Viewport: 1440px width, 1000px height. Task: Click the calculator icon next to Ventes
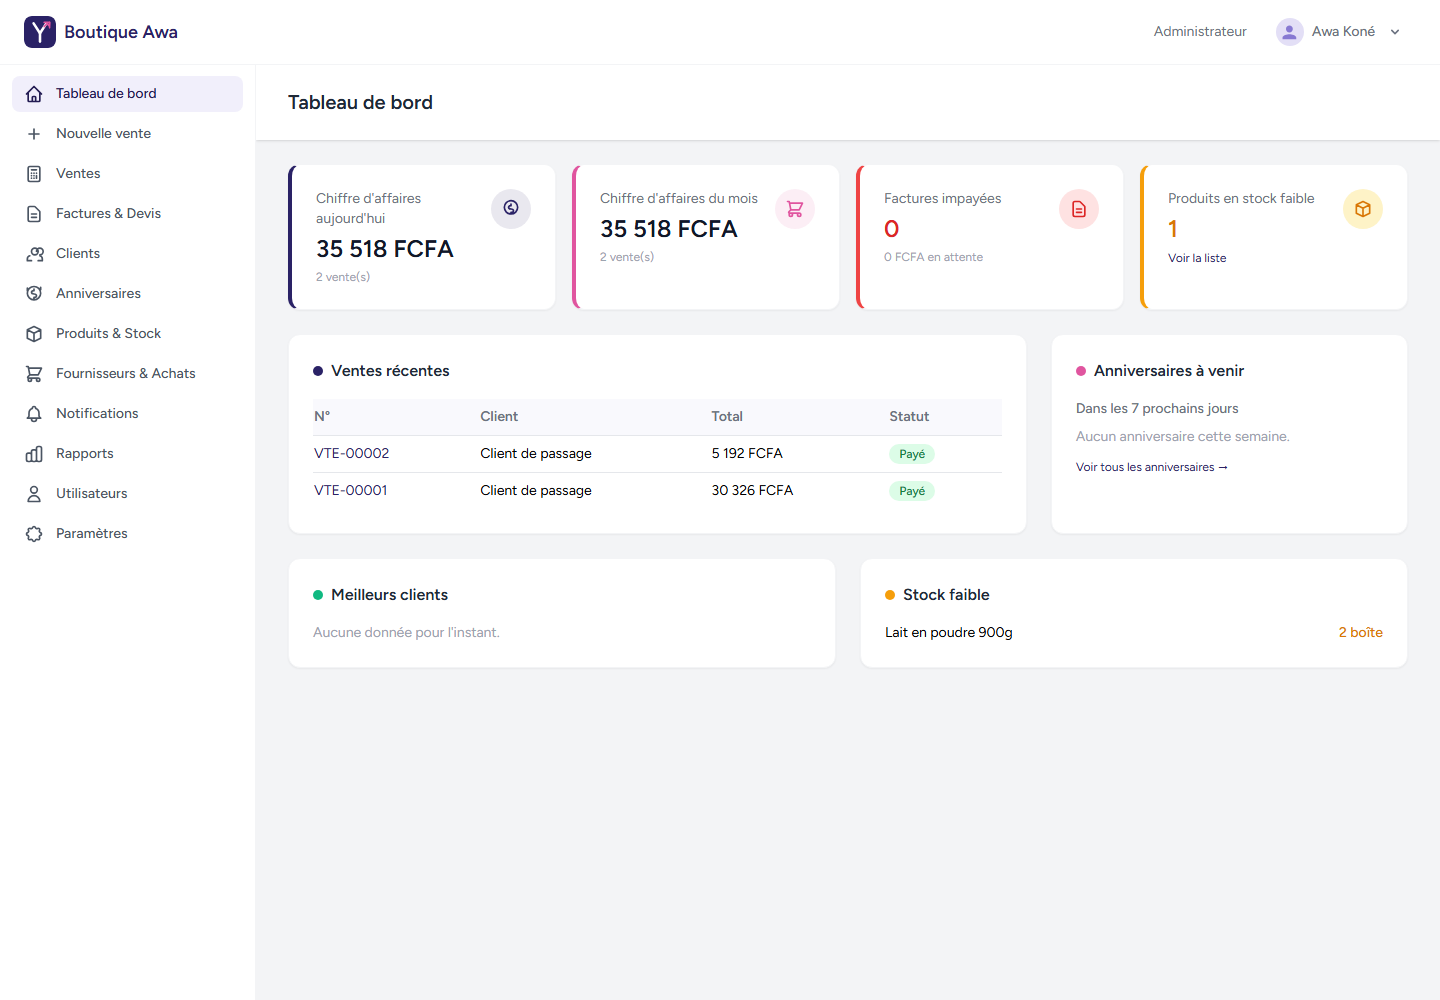coord(34,174)
